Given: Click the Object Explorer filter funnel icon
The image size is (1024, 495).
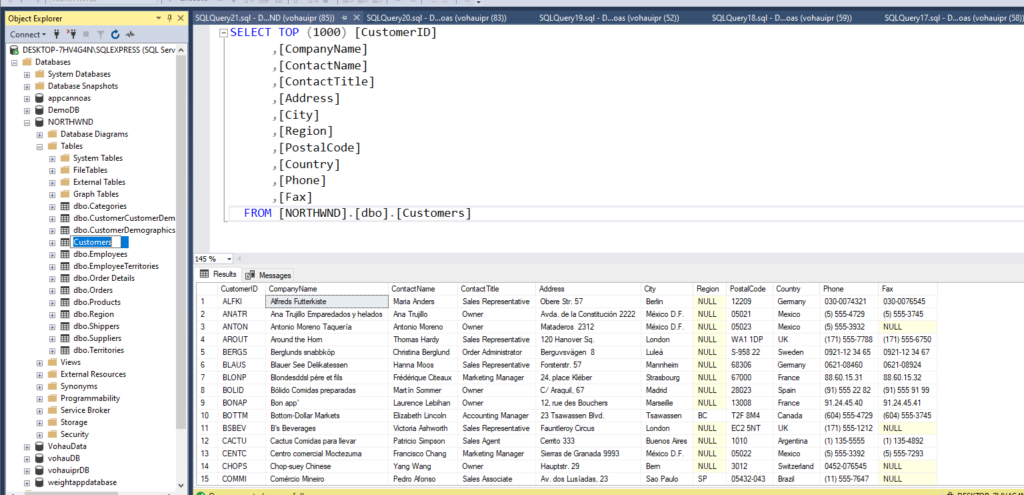Looking at the screenshot, I should pos(100,34).
